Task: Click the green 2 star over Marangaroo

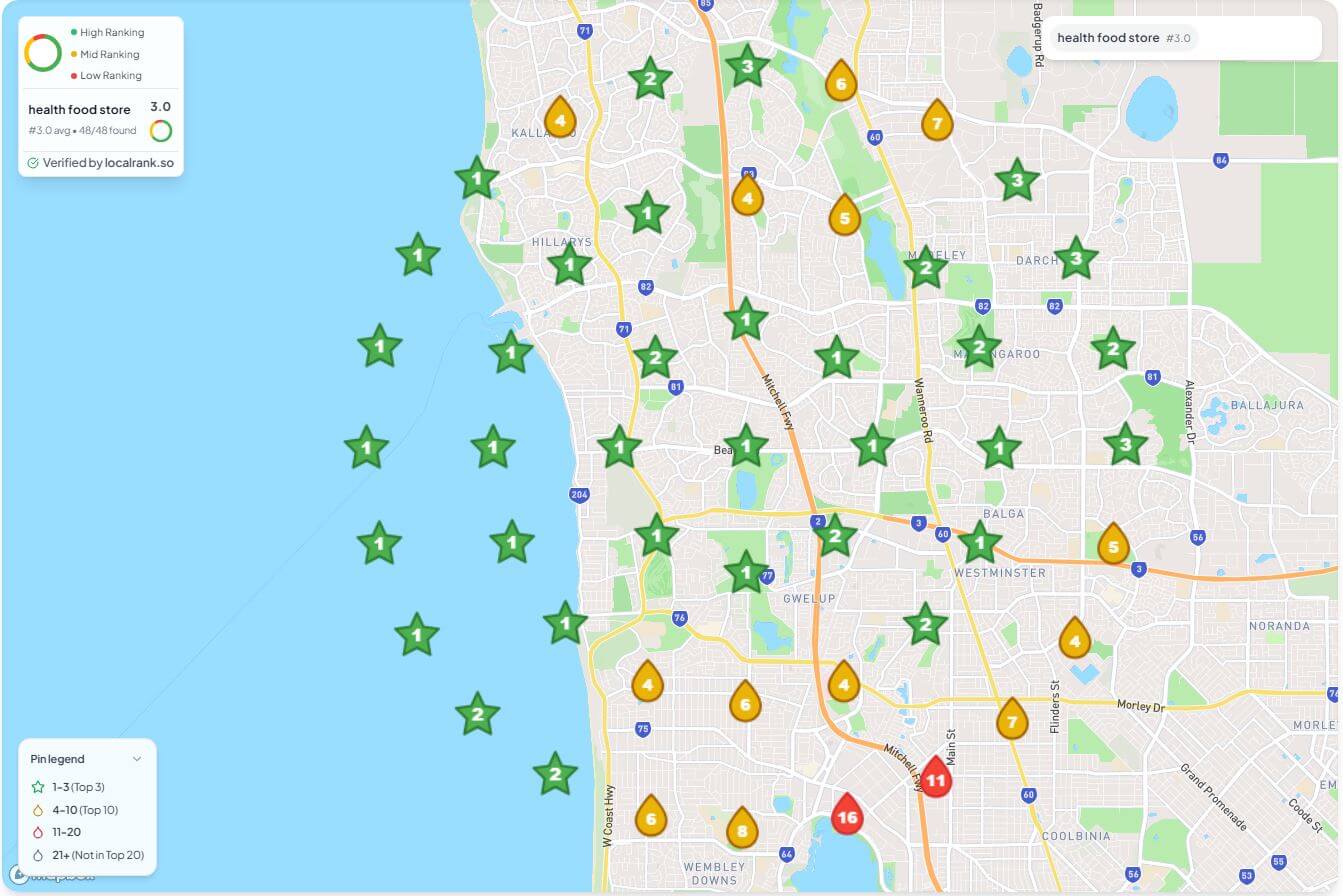Action: click(x=979, y=347)
